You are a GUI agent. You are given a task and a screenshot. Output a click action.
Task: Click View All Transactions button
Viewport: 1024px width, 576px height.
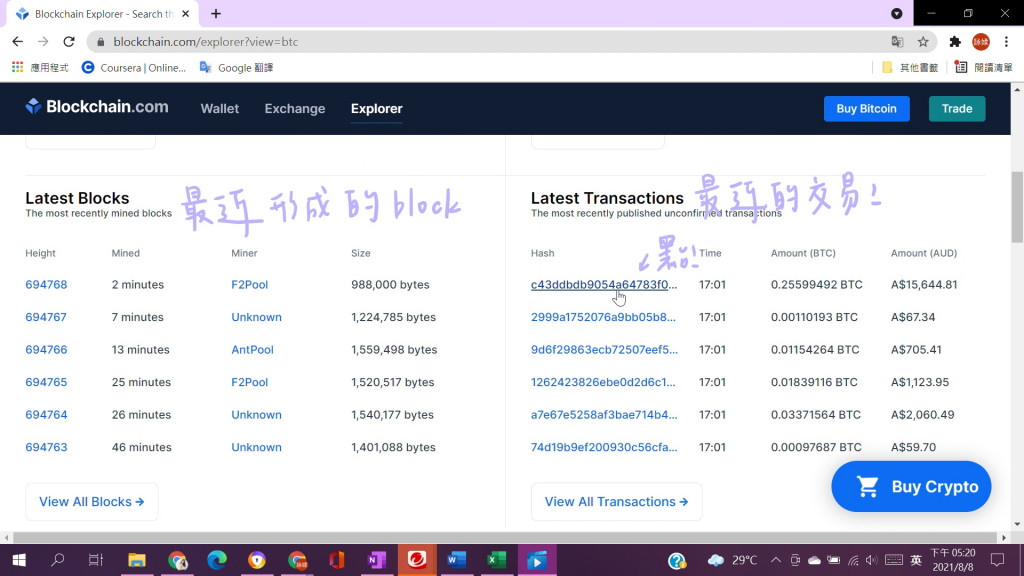(x=616, y=502)
